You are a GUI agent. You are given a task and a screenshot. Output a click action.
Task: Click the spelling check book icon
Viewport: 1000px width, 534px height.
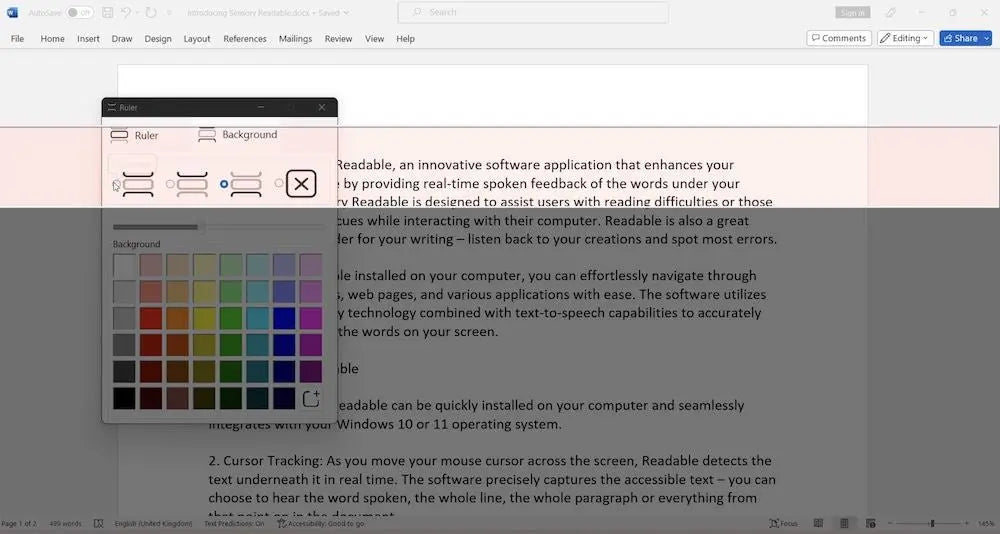[x=98, y=523]
